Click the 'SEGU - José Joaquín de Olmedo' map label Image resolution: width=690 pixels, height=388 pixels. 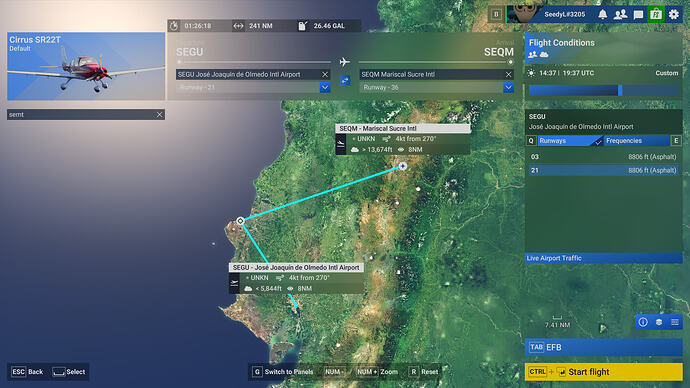[x=296, y=267]
